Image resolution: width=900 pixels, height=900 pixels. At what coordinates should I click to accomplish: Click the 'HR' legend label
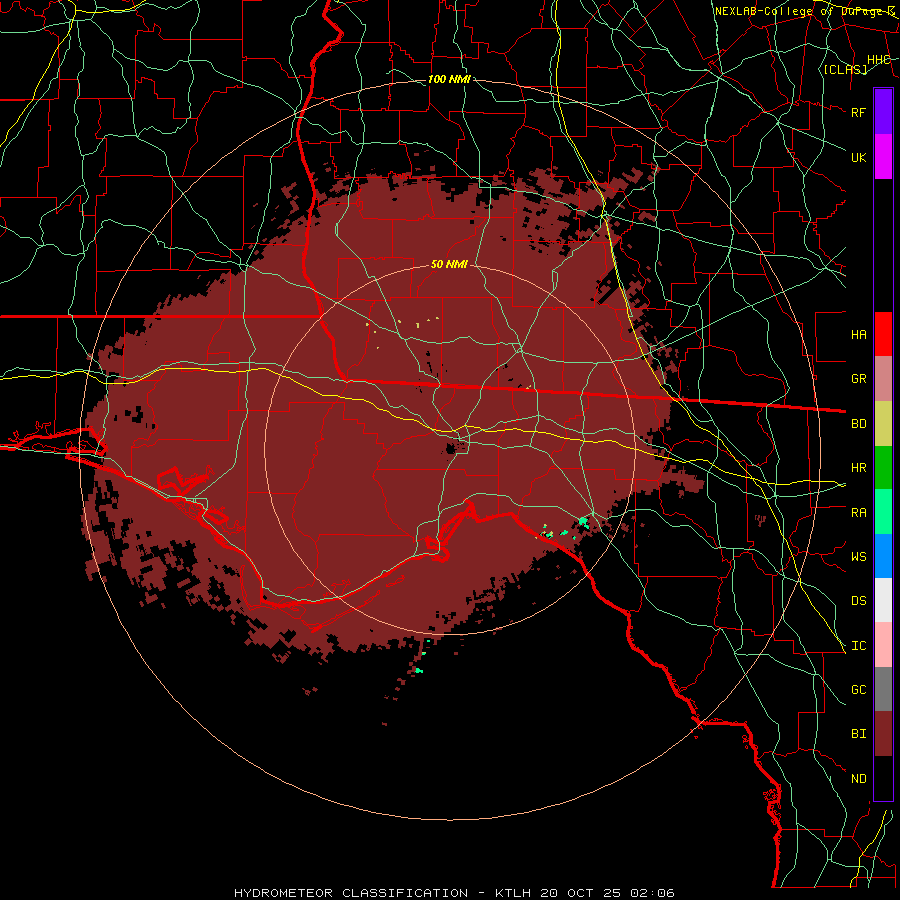point(859,468)
